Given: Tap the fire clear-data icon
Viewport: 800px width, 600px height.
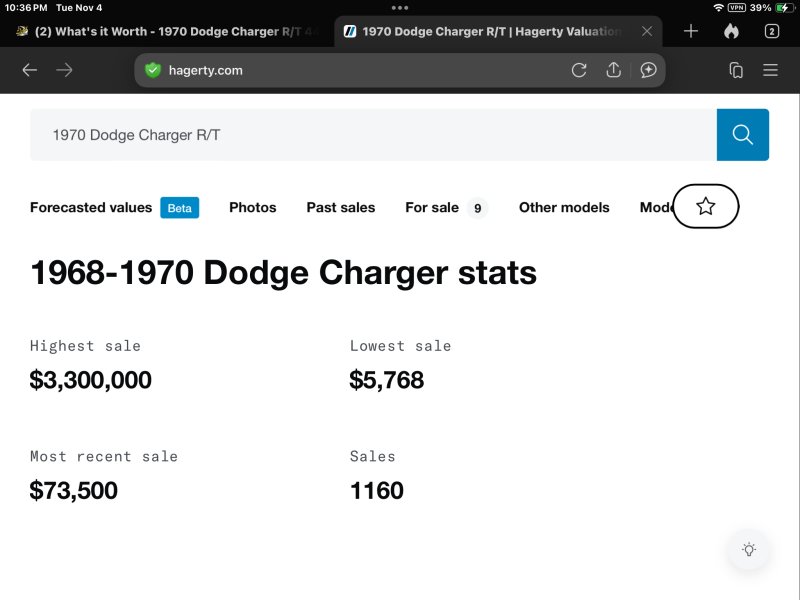Looking at the screenshot, I should click(731, 31).
